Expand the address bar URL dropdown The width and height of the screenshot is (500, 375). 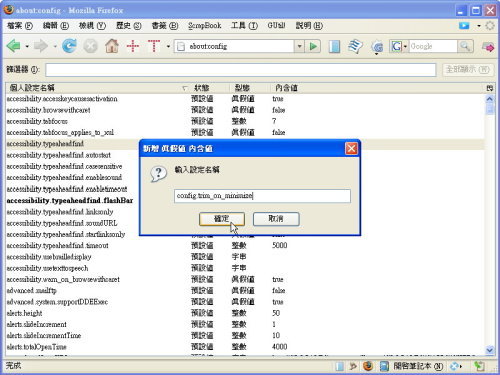(x=299, y=46)
